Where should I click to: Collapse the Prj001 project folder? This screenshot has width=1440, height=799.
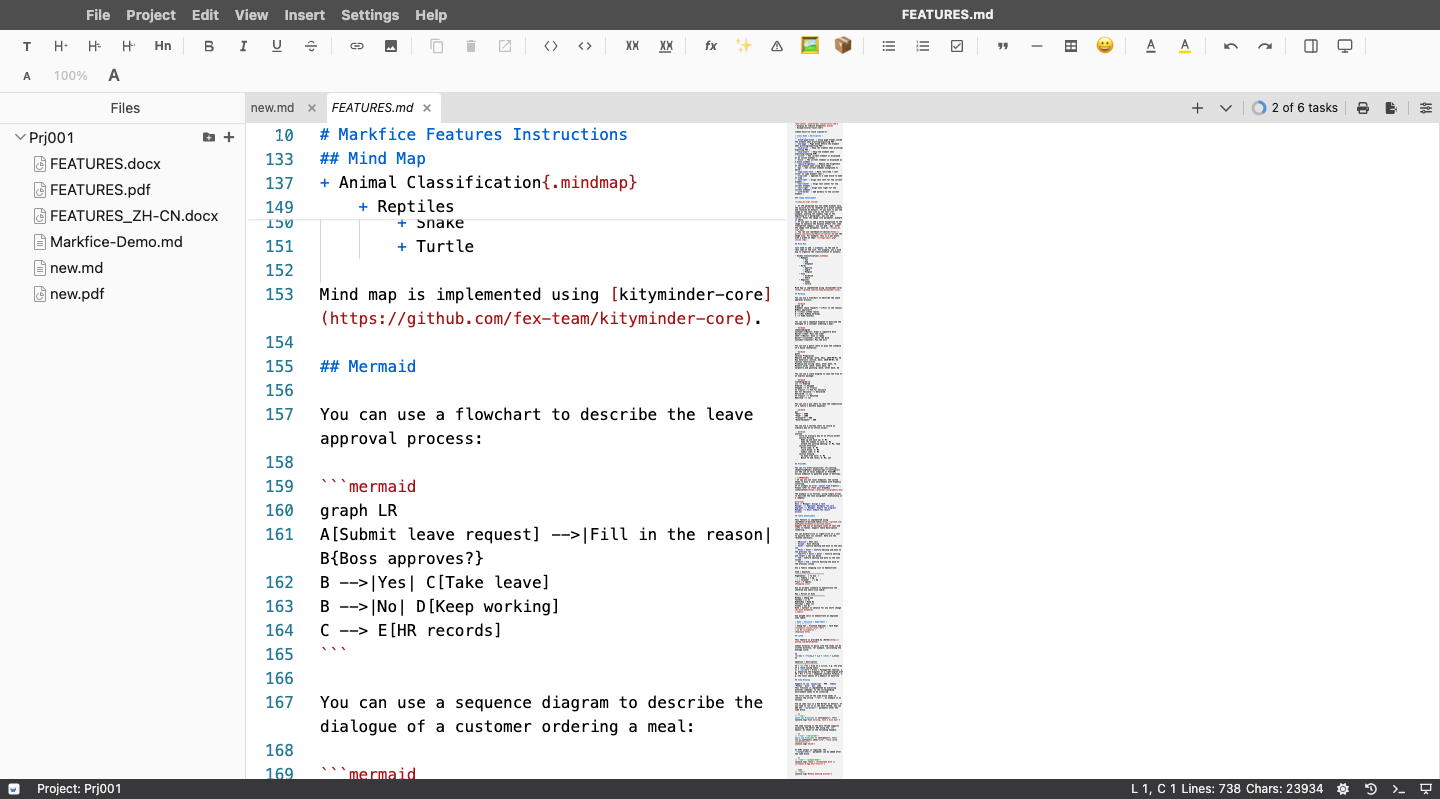[x=20, y=137]
